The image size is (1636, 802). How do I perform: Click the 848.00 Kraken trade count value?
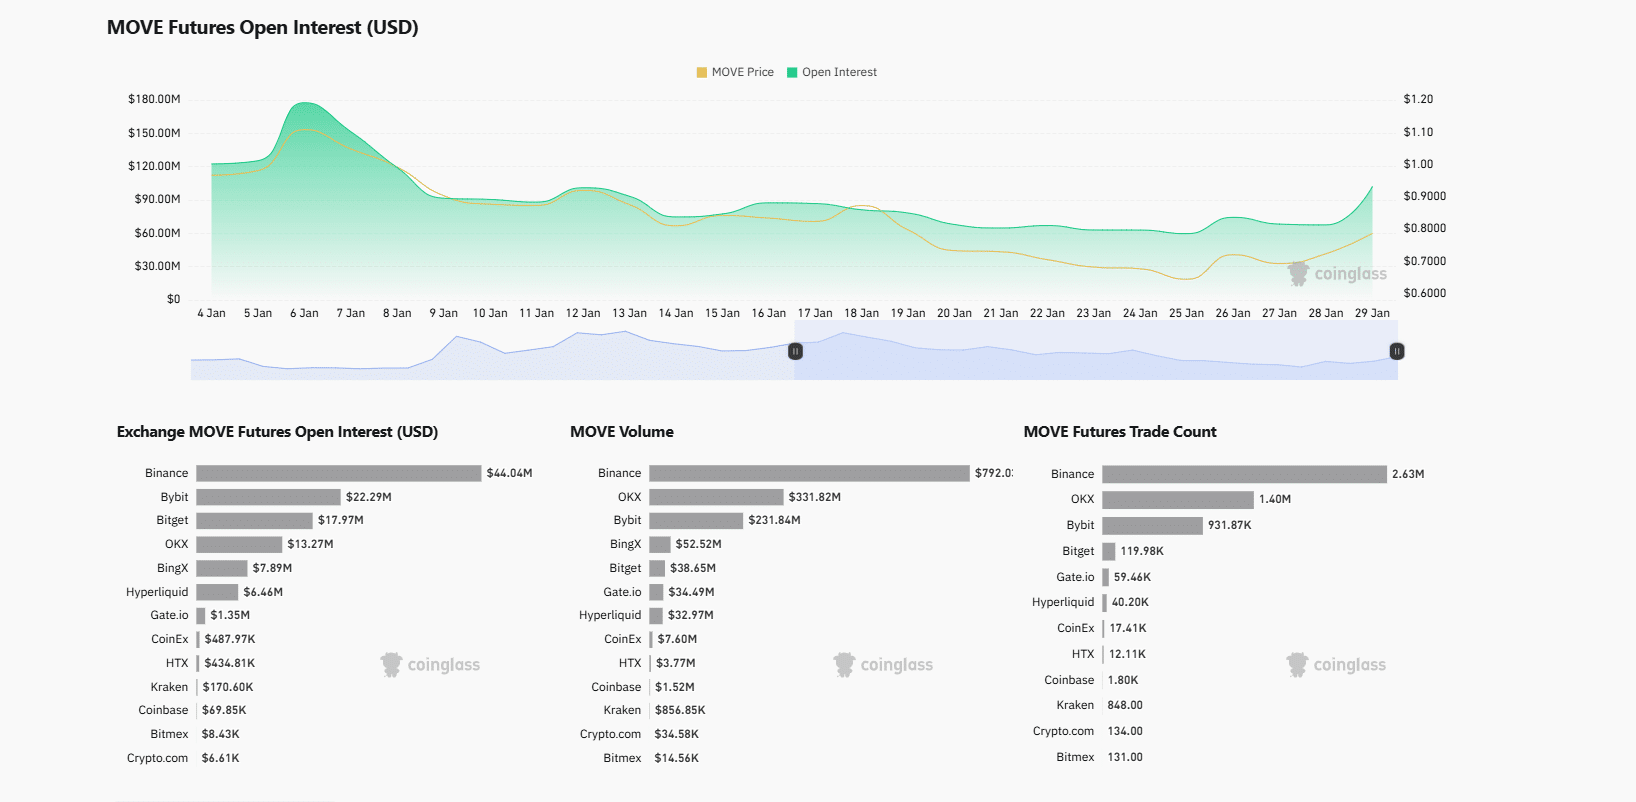point(1125,705)
